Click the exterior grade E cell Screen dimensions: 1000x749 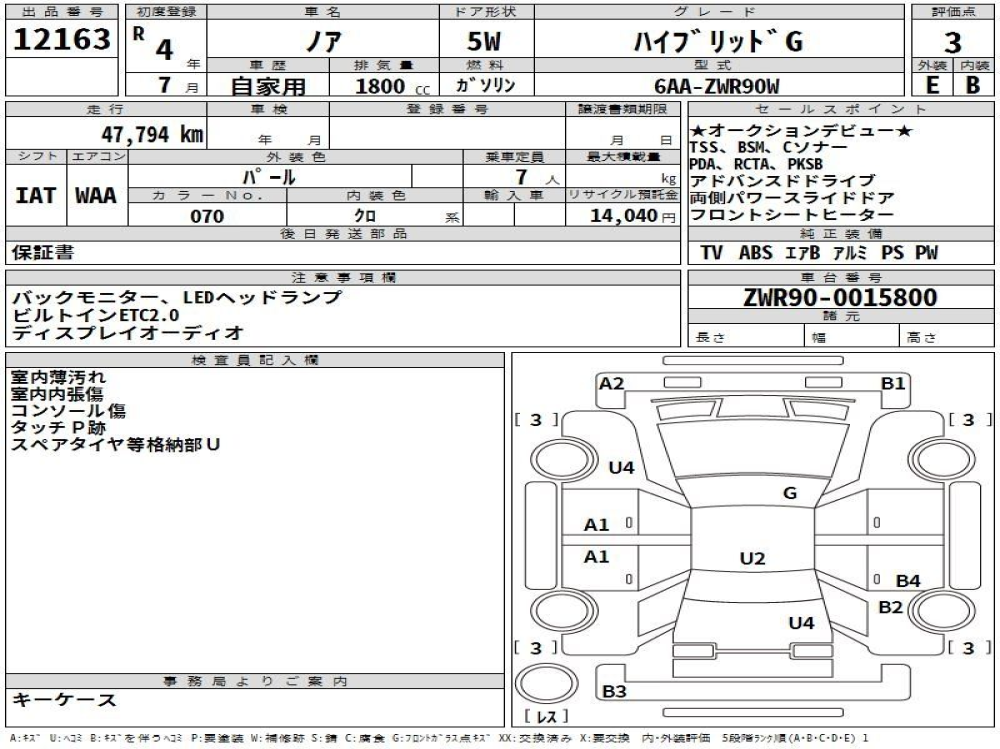(931, 85)
